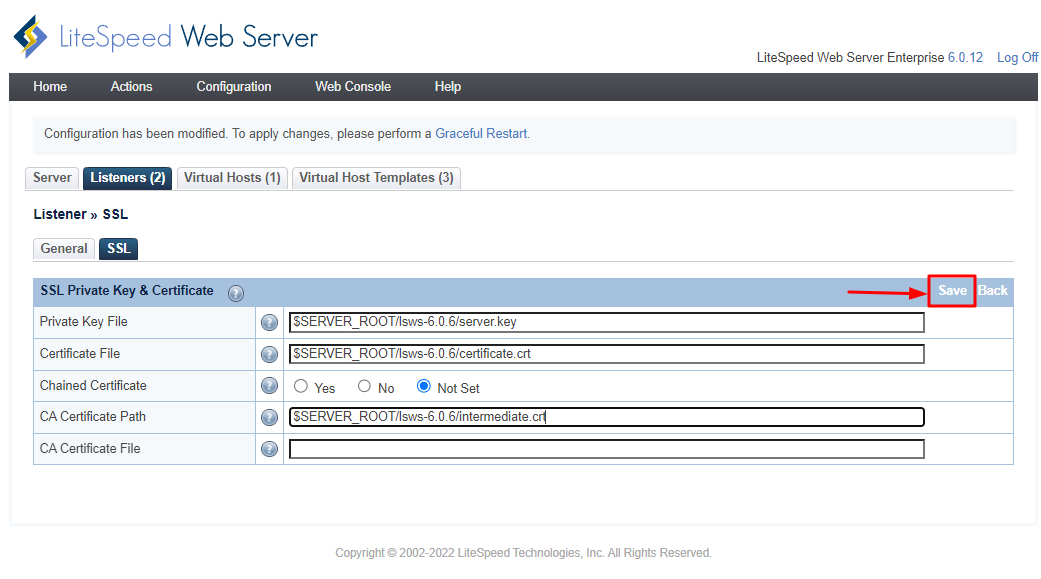Open the Help menu
This screenshot has width=1041, height=579.
pyautogui.click(x=447, y=86)
